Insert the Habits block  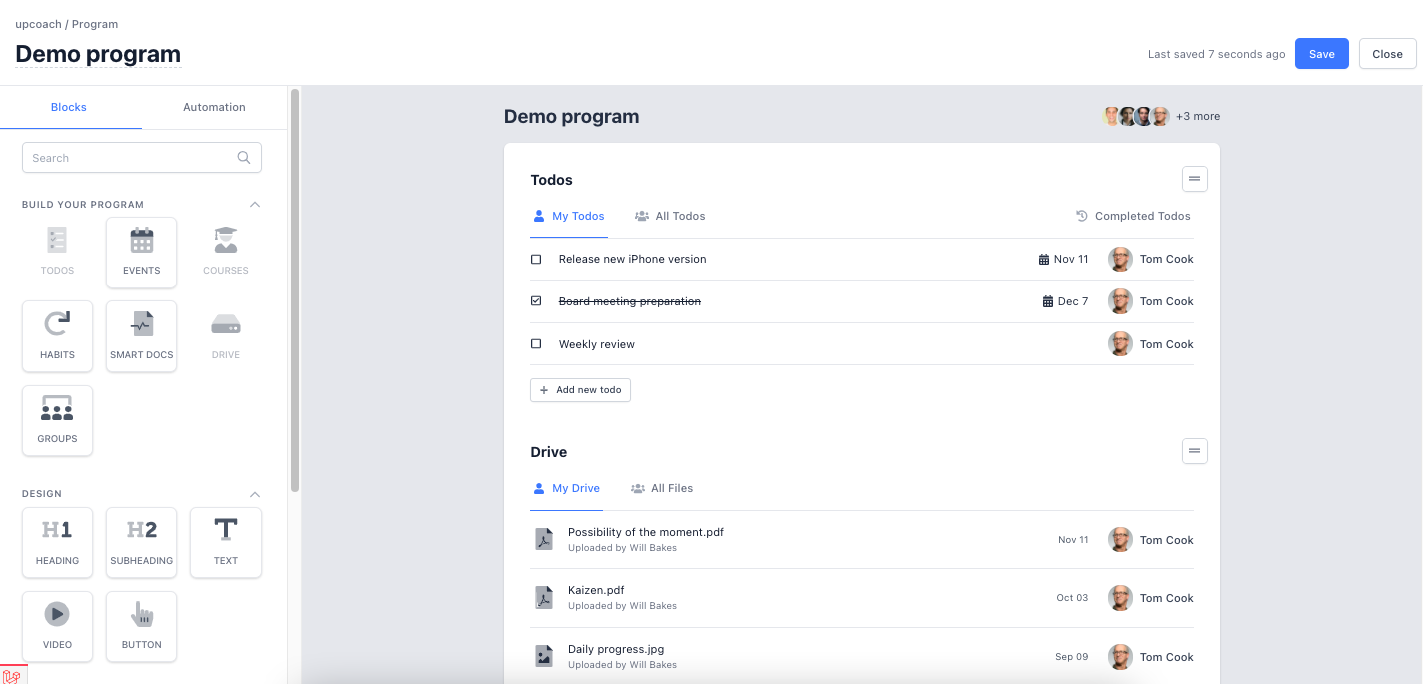[x=57, y=335]
